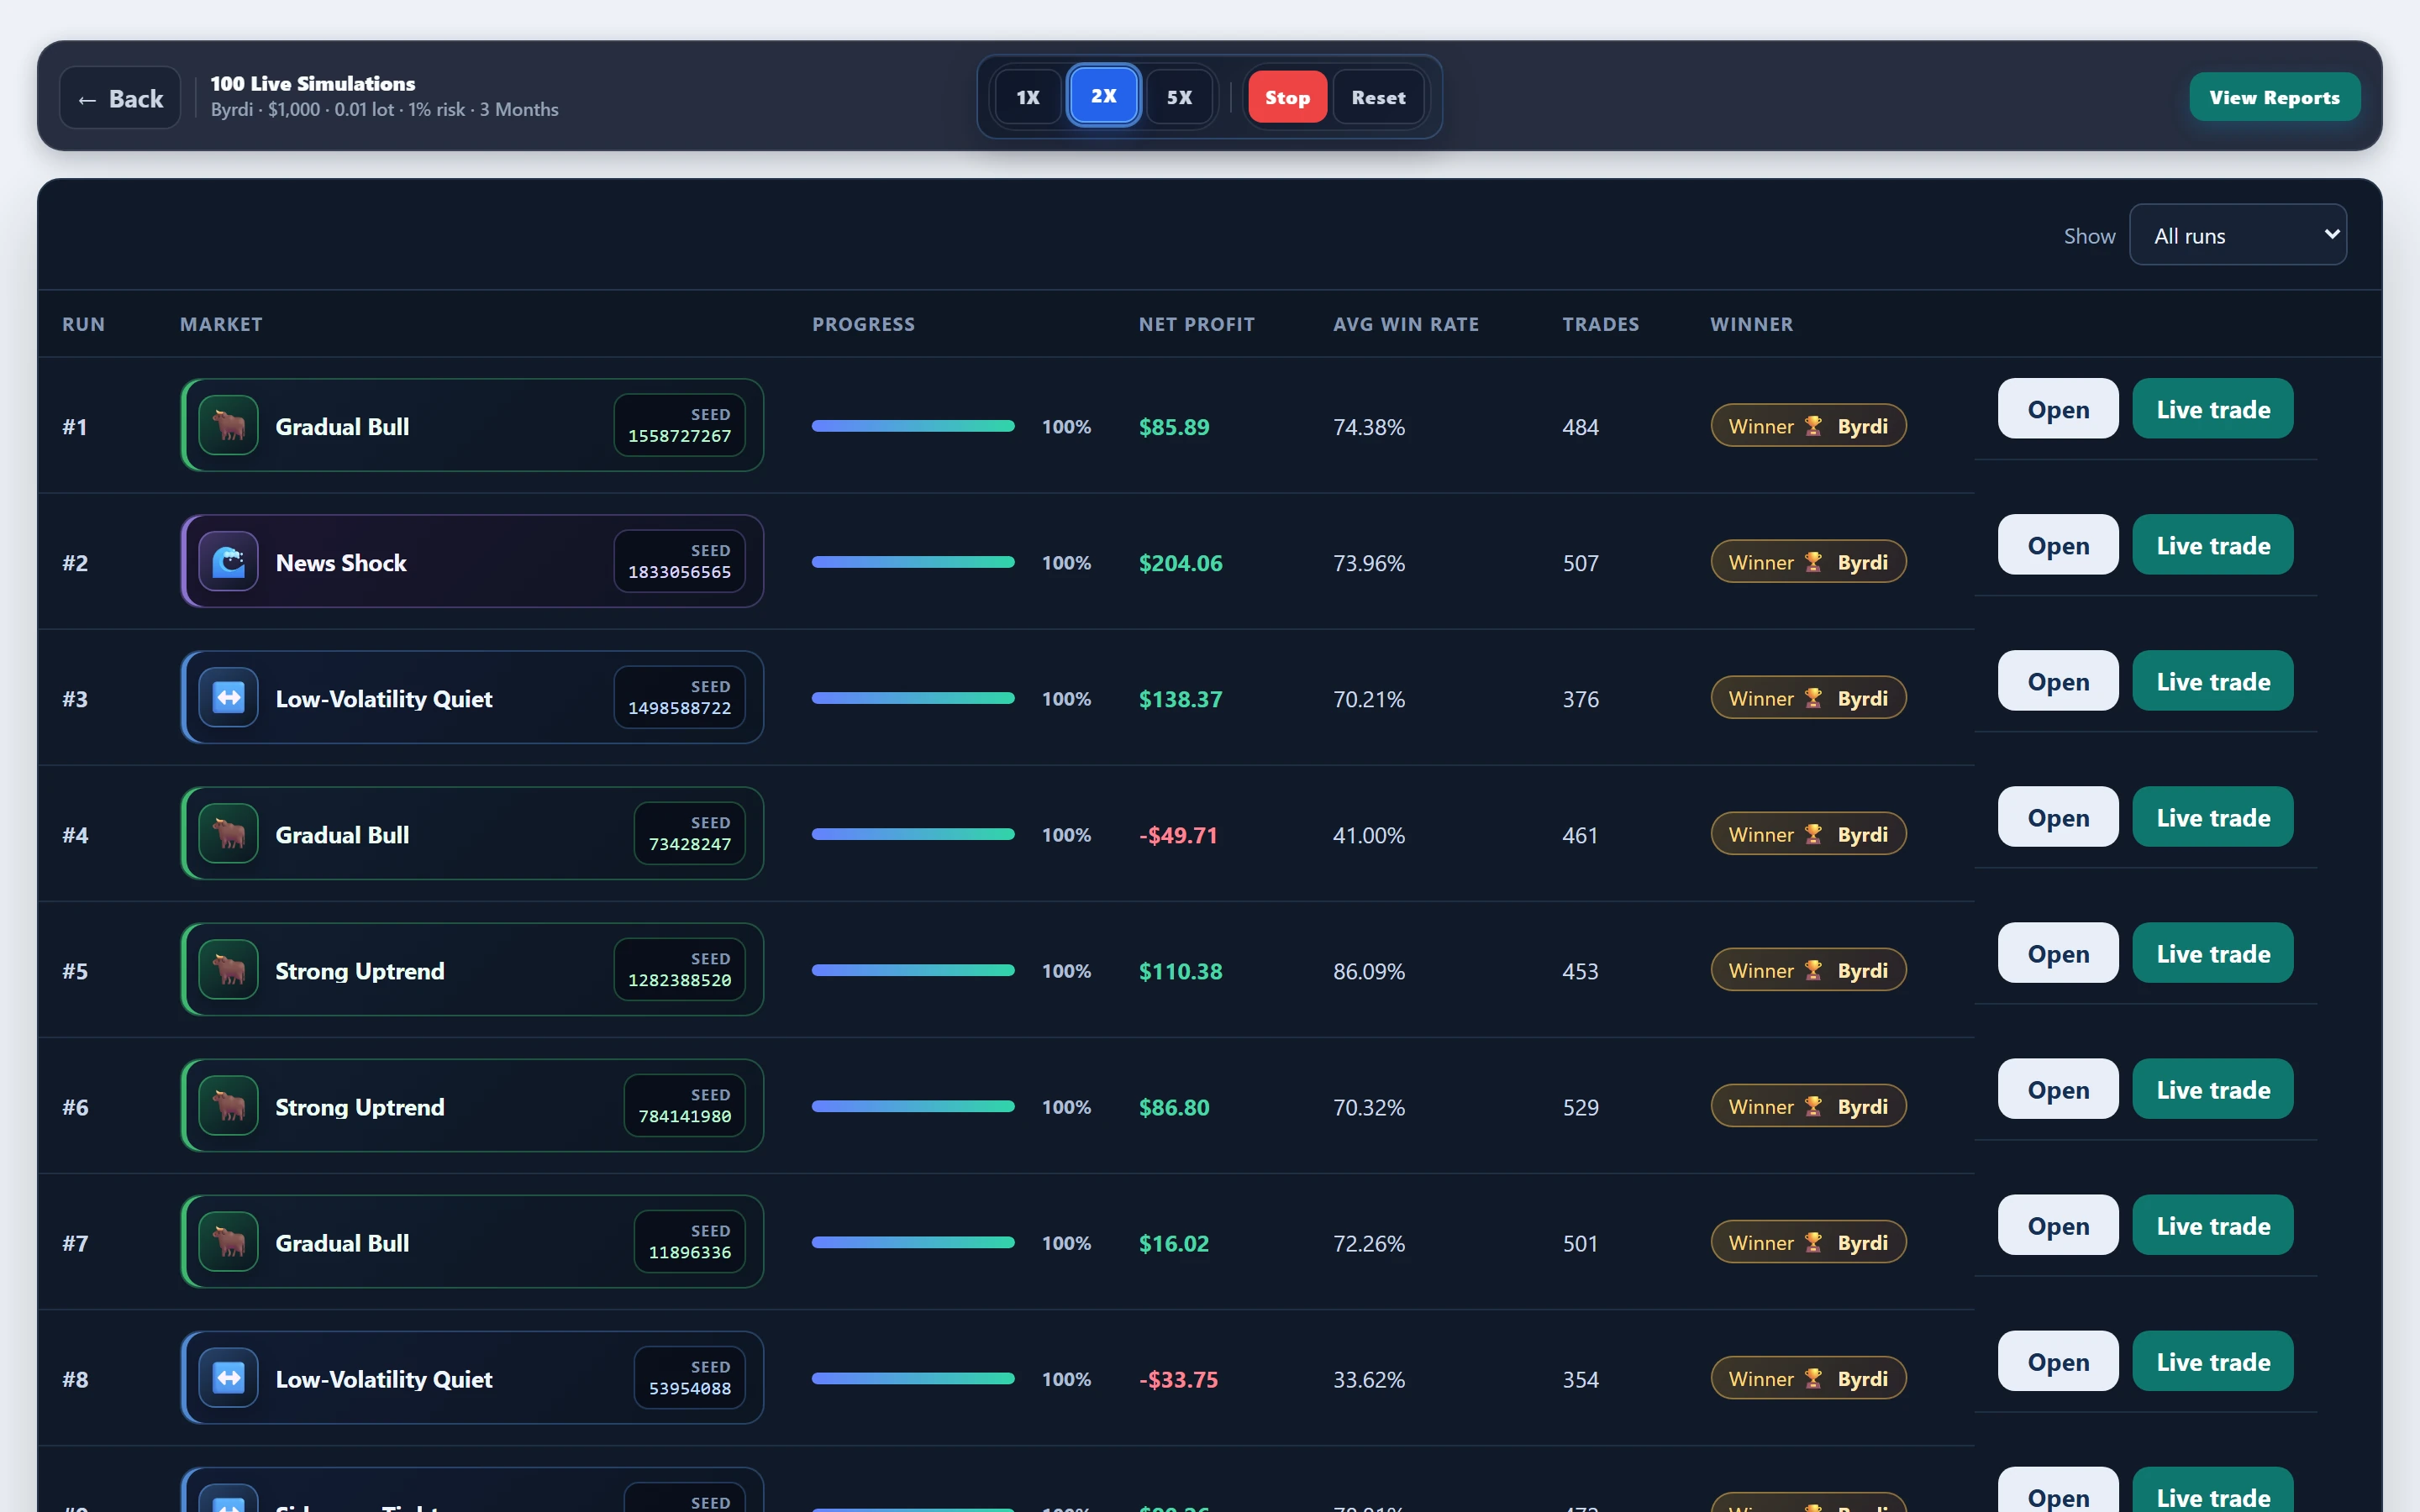Click the bull icon in run #1 Gradual Bull
2420x1512 pixels.
[228, 426]
